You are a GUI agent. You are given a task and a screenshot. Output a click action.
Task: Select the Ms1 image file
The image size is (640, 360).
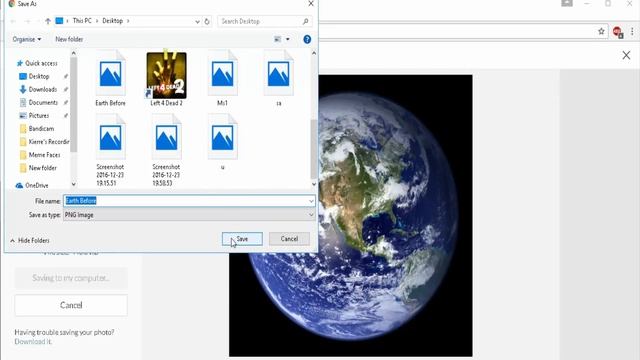222,78
